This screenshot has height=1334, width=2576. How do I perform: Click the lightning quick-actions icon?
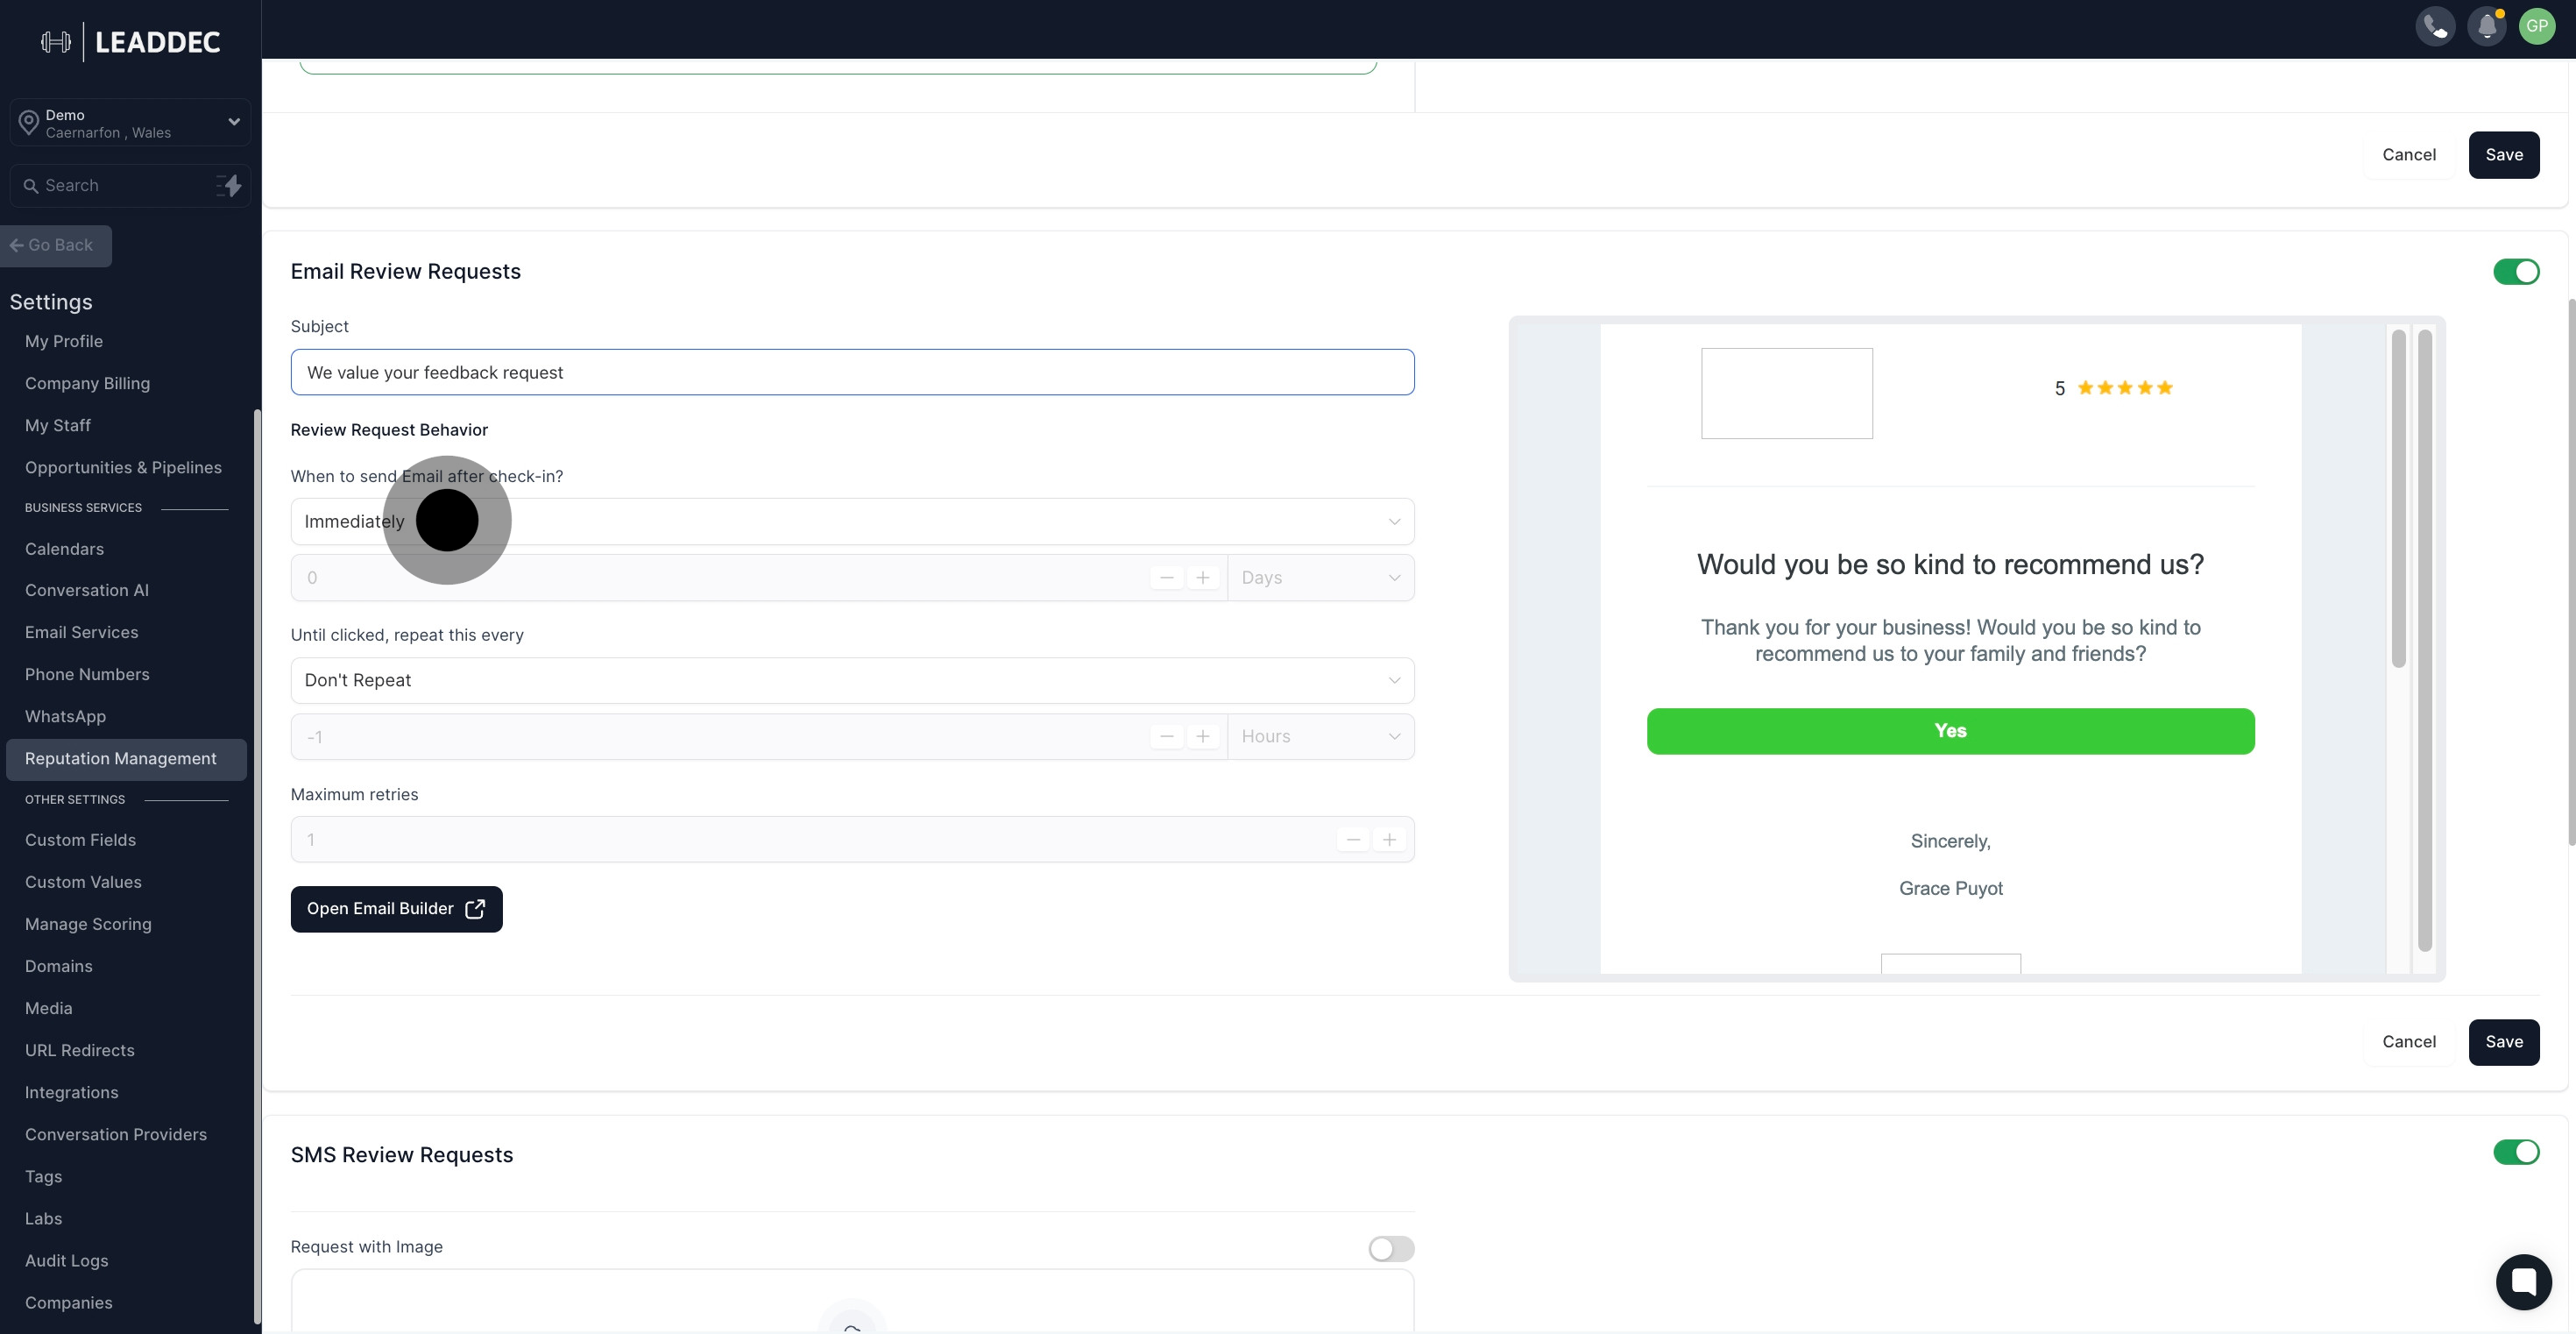click(230, 185)
